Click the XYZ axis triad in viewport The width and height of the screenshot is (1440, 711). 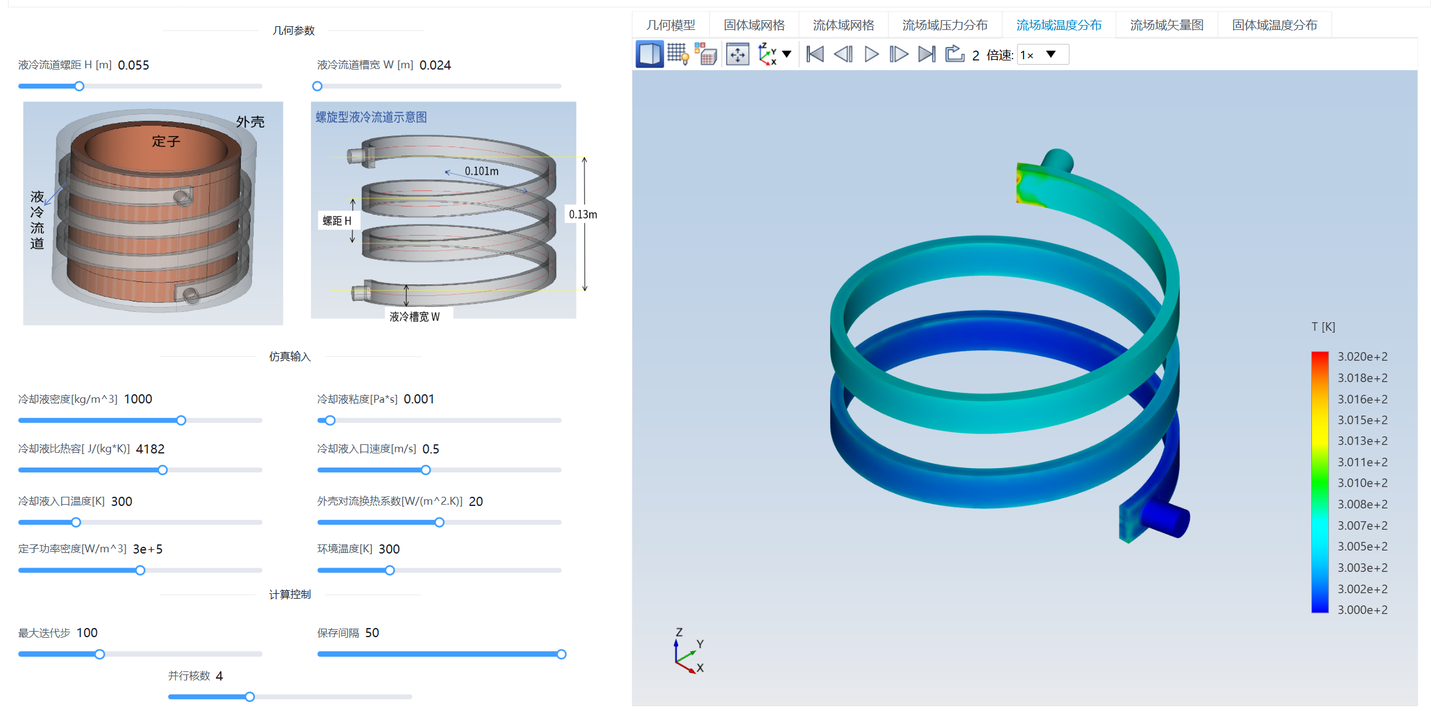[x=687, y=652]
